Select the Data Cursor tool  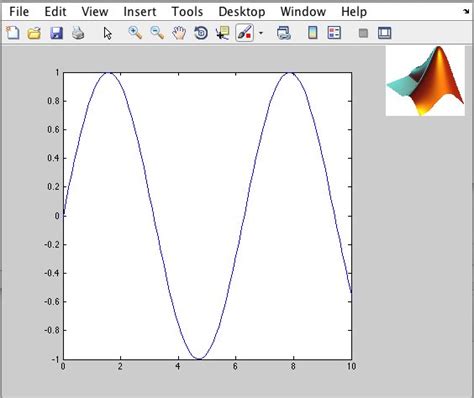(223, 33)
